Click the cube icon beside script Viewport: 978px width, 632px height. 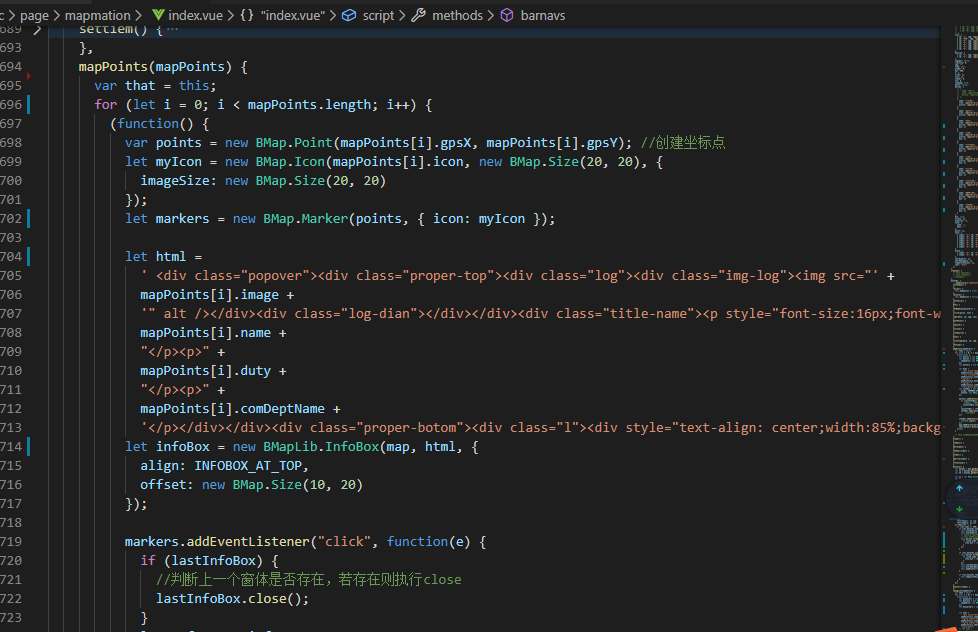pos(349,15)
